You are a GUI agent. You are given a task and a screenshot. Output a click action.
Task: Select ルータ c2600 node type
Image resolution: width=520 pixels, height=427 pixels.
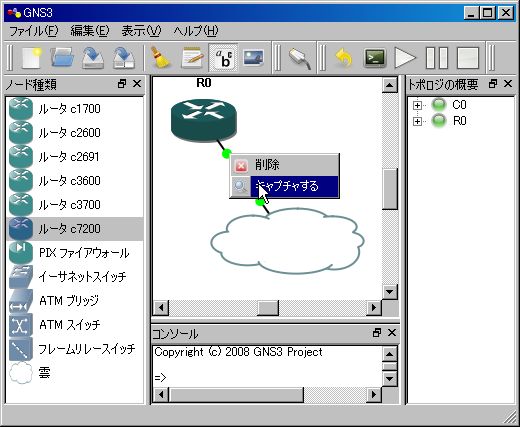click(x=75, y=133)
